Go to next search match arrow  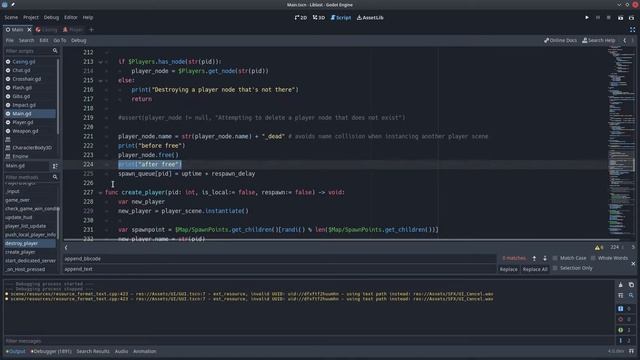[544, 258]
